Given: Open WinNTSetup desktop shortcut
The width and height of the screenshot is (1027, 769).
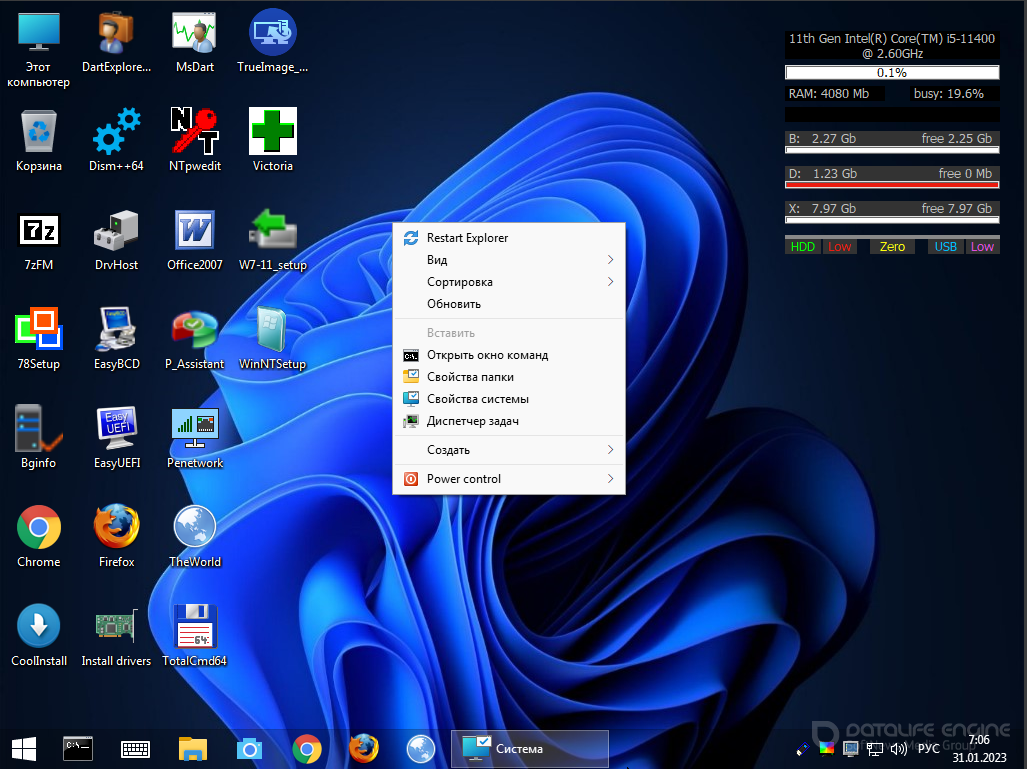Looking at the screenshot, I should point(272,331).
